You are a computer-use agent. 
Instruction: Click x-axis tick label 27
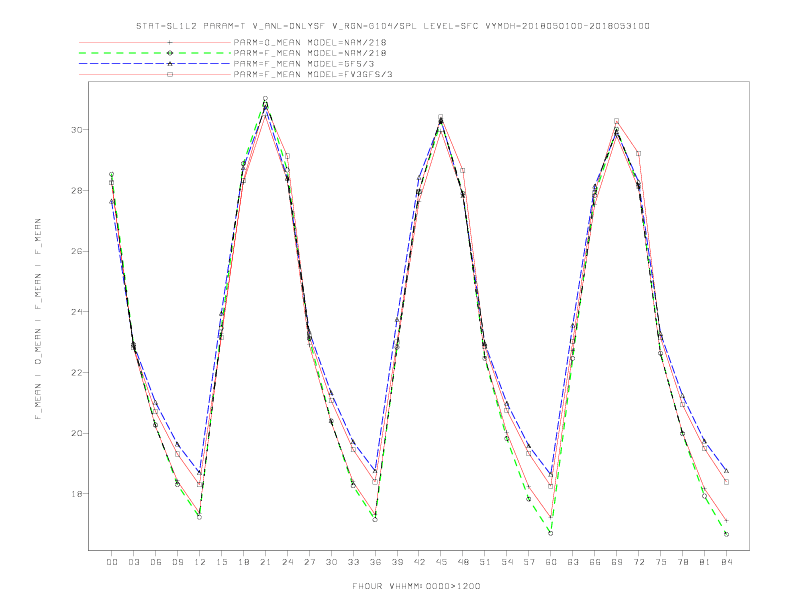point(309,562)
